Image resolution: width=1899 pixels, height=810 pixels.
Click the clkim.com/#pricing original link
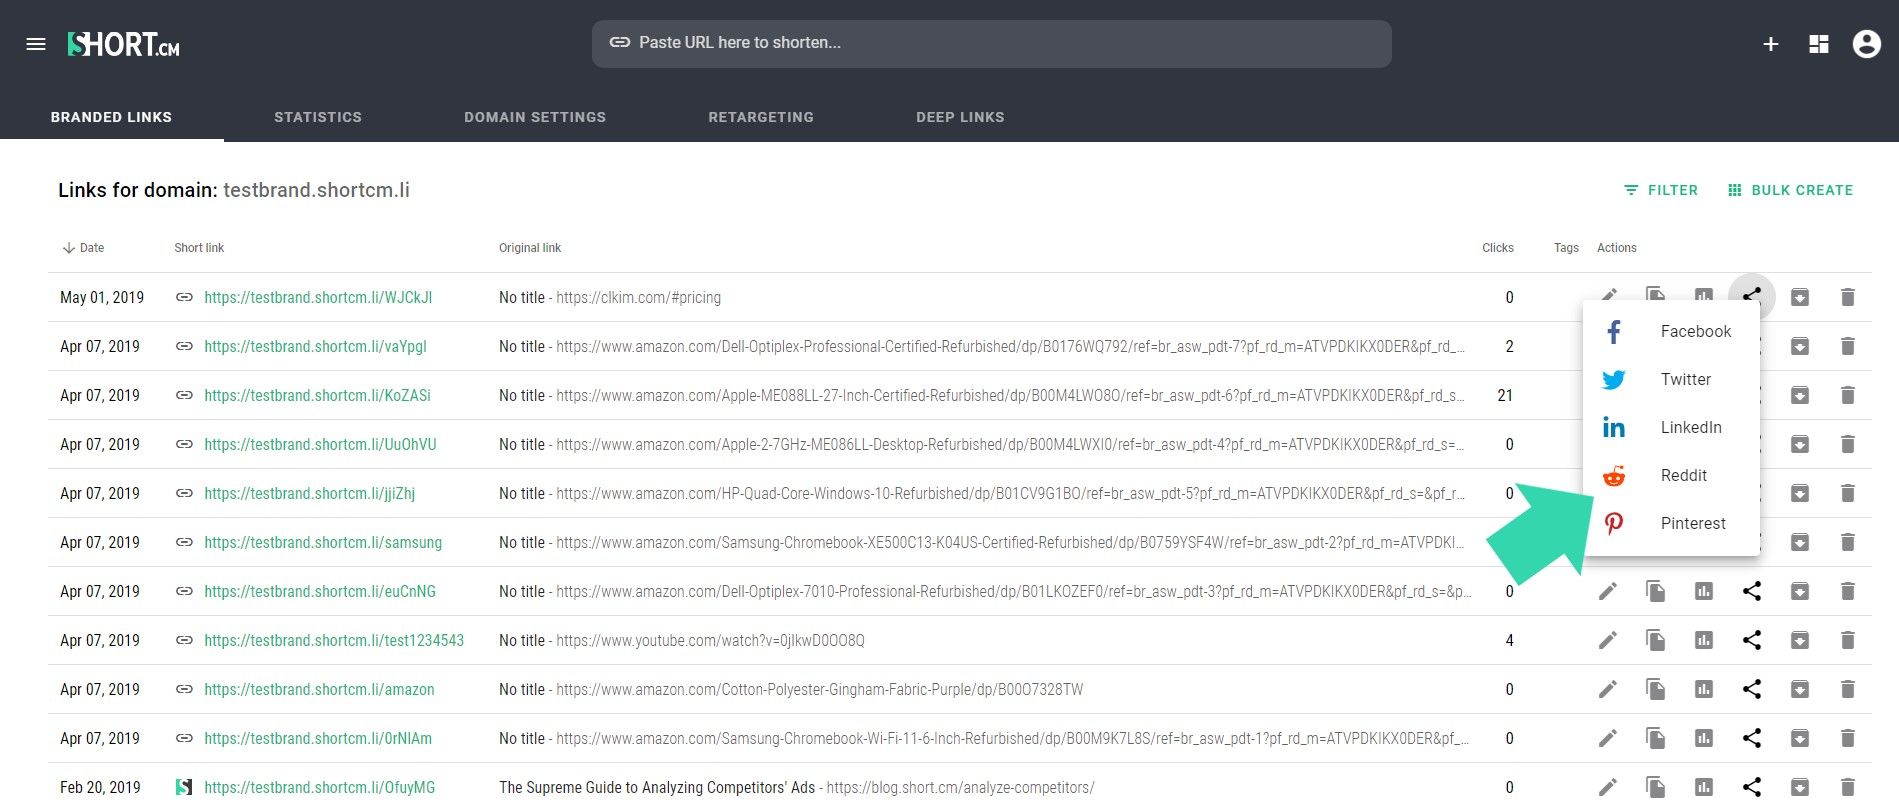point(638,297)
